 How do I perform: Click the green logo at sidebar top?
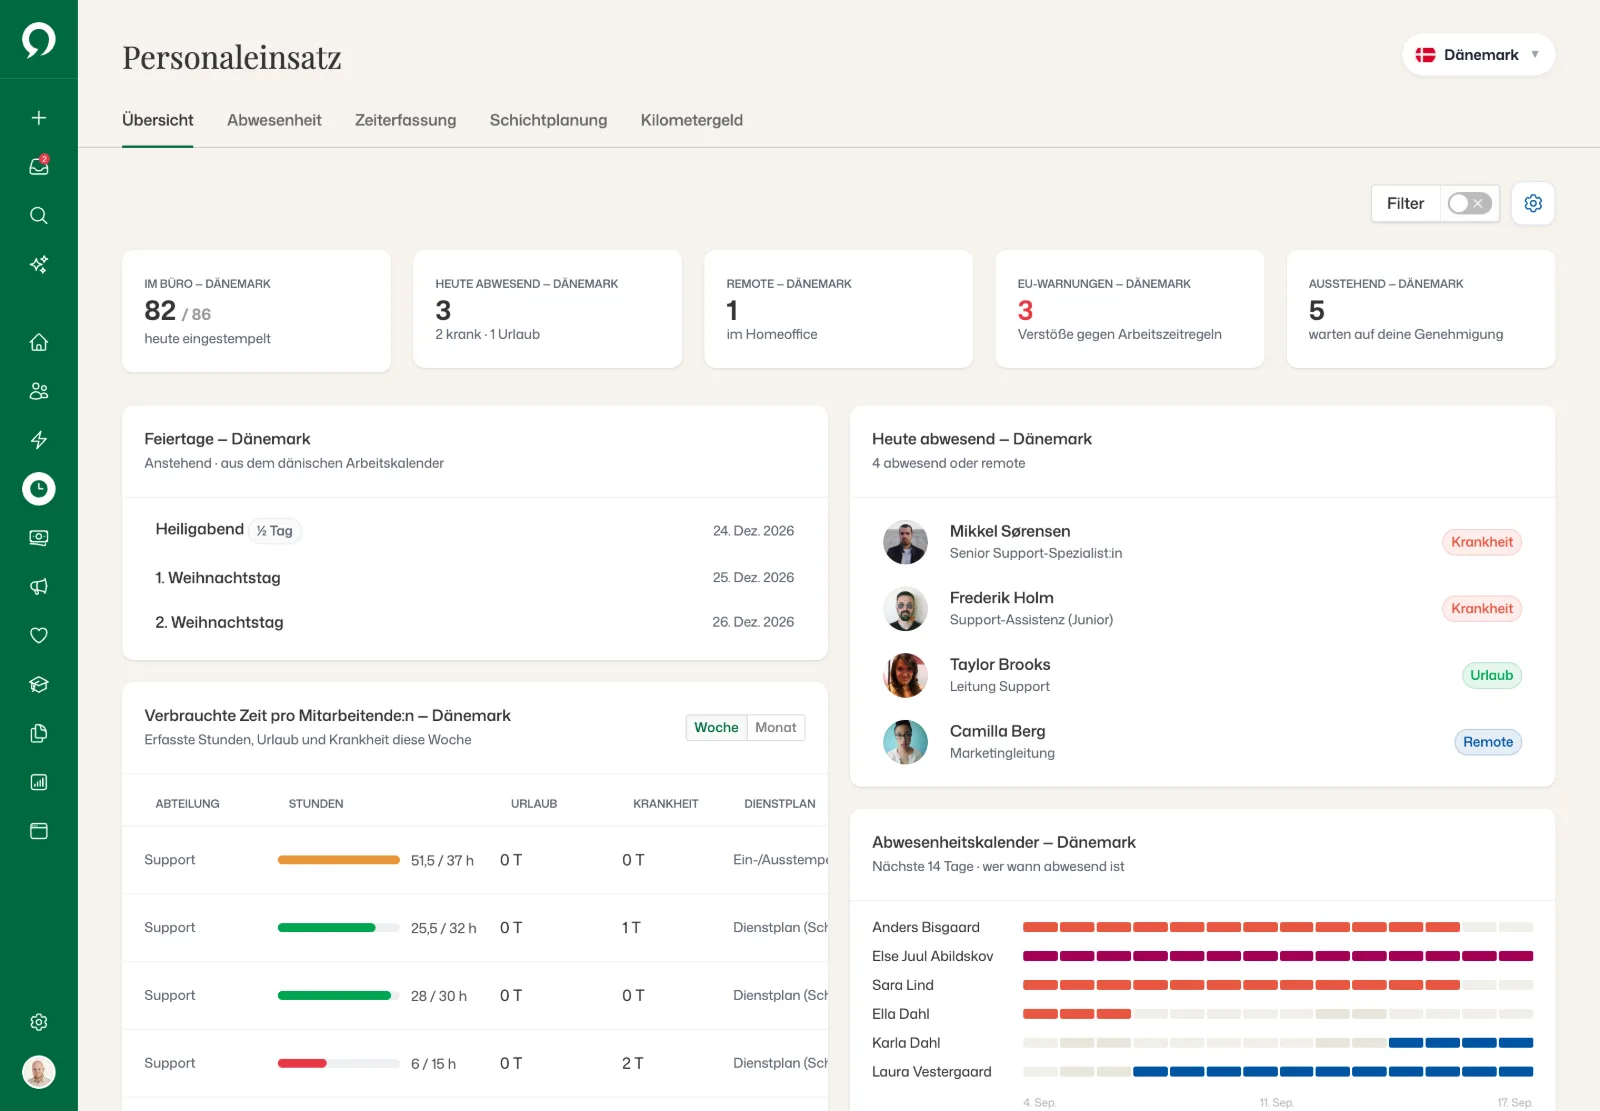pyautogui.click(x=39, y=40)
